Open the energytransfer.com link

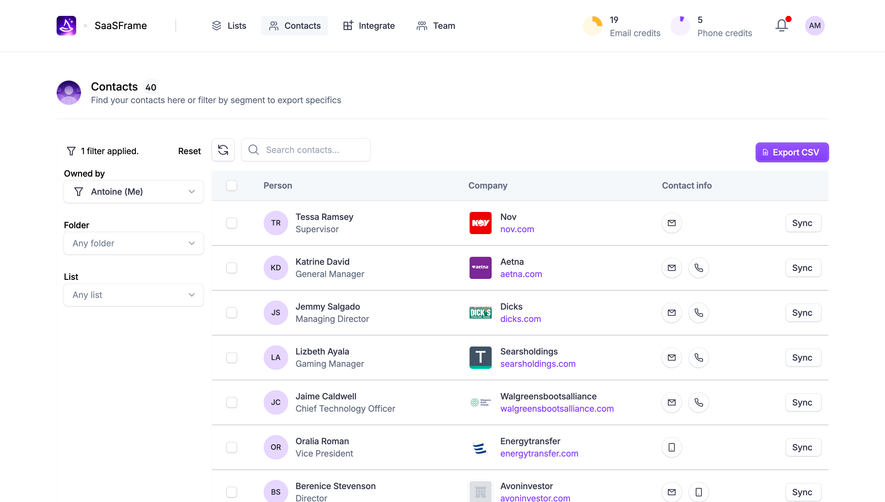[x=539, y=453]
